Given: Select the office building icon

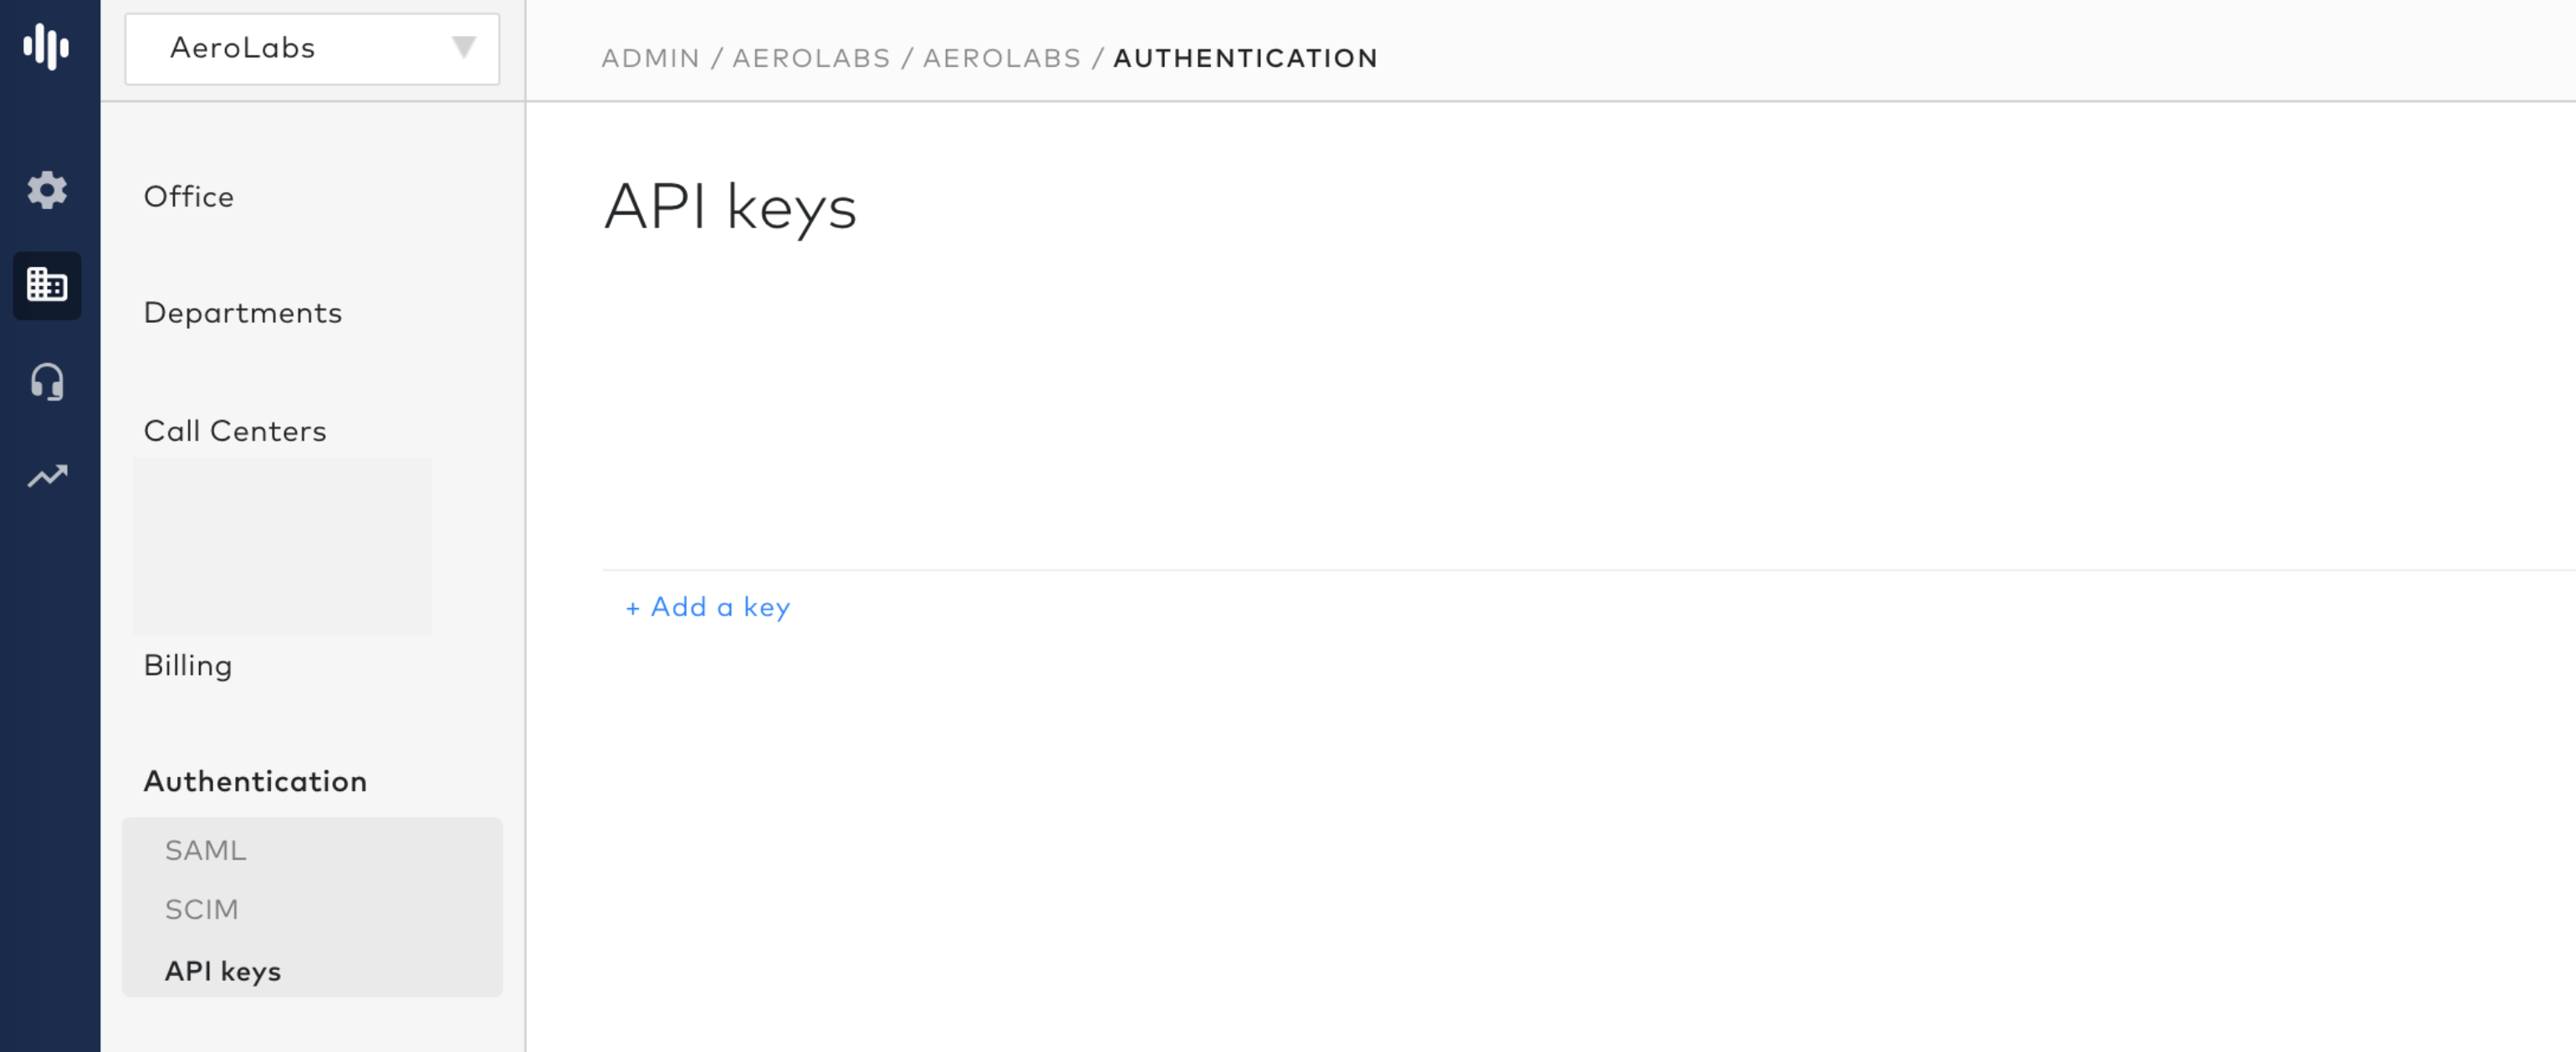Looking at the screenshot, I should click(x=46, y=286).
